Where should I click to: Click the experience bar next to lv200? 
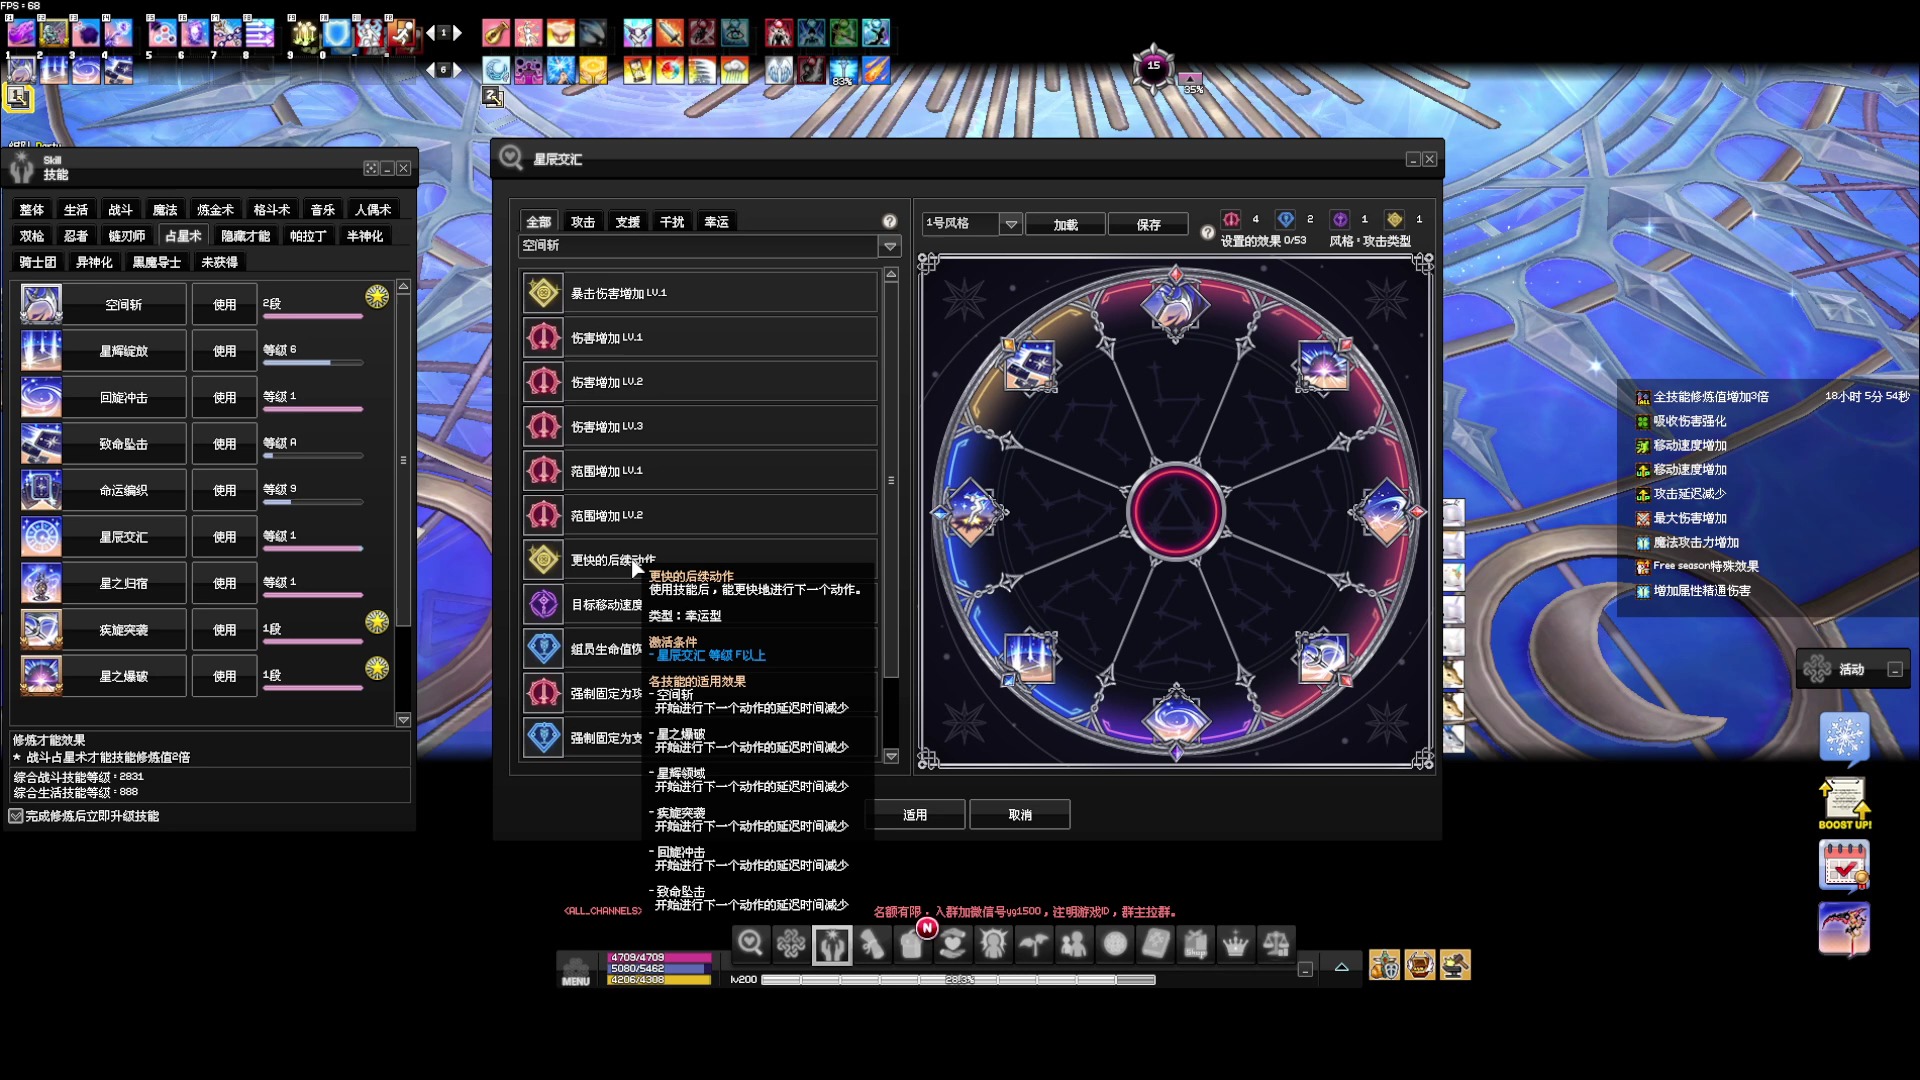pos(959,980)
